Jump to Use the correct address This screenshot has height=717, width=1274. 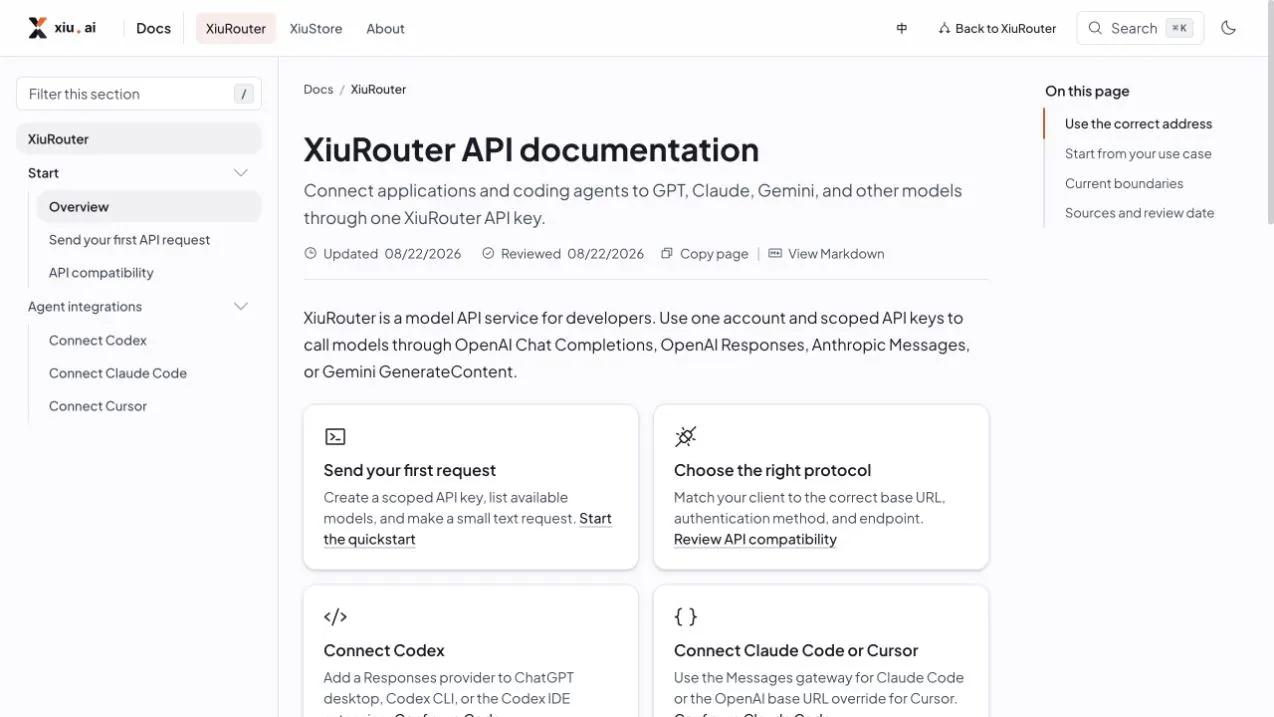click(x=1138, y=124)
